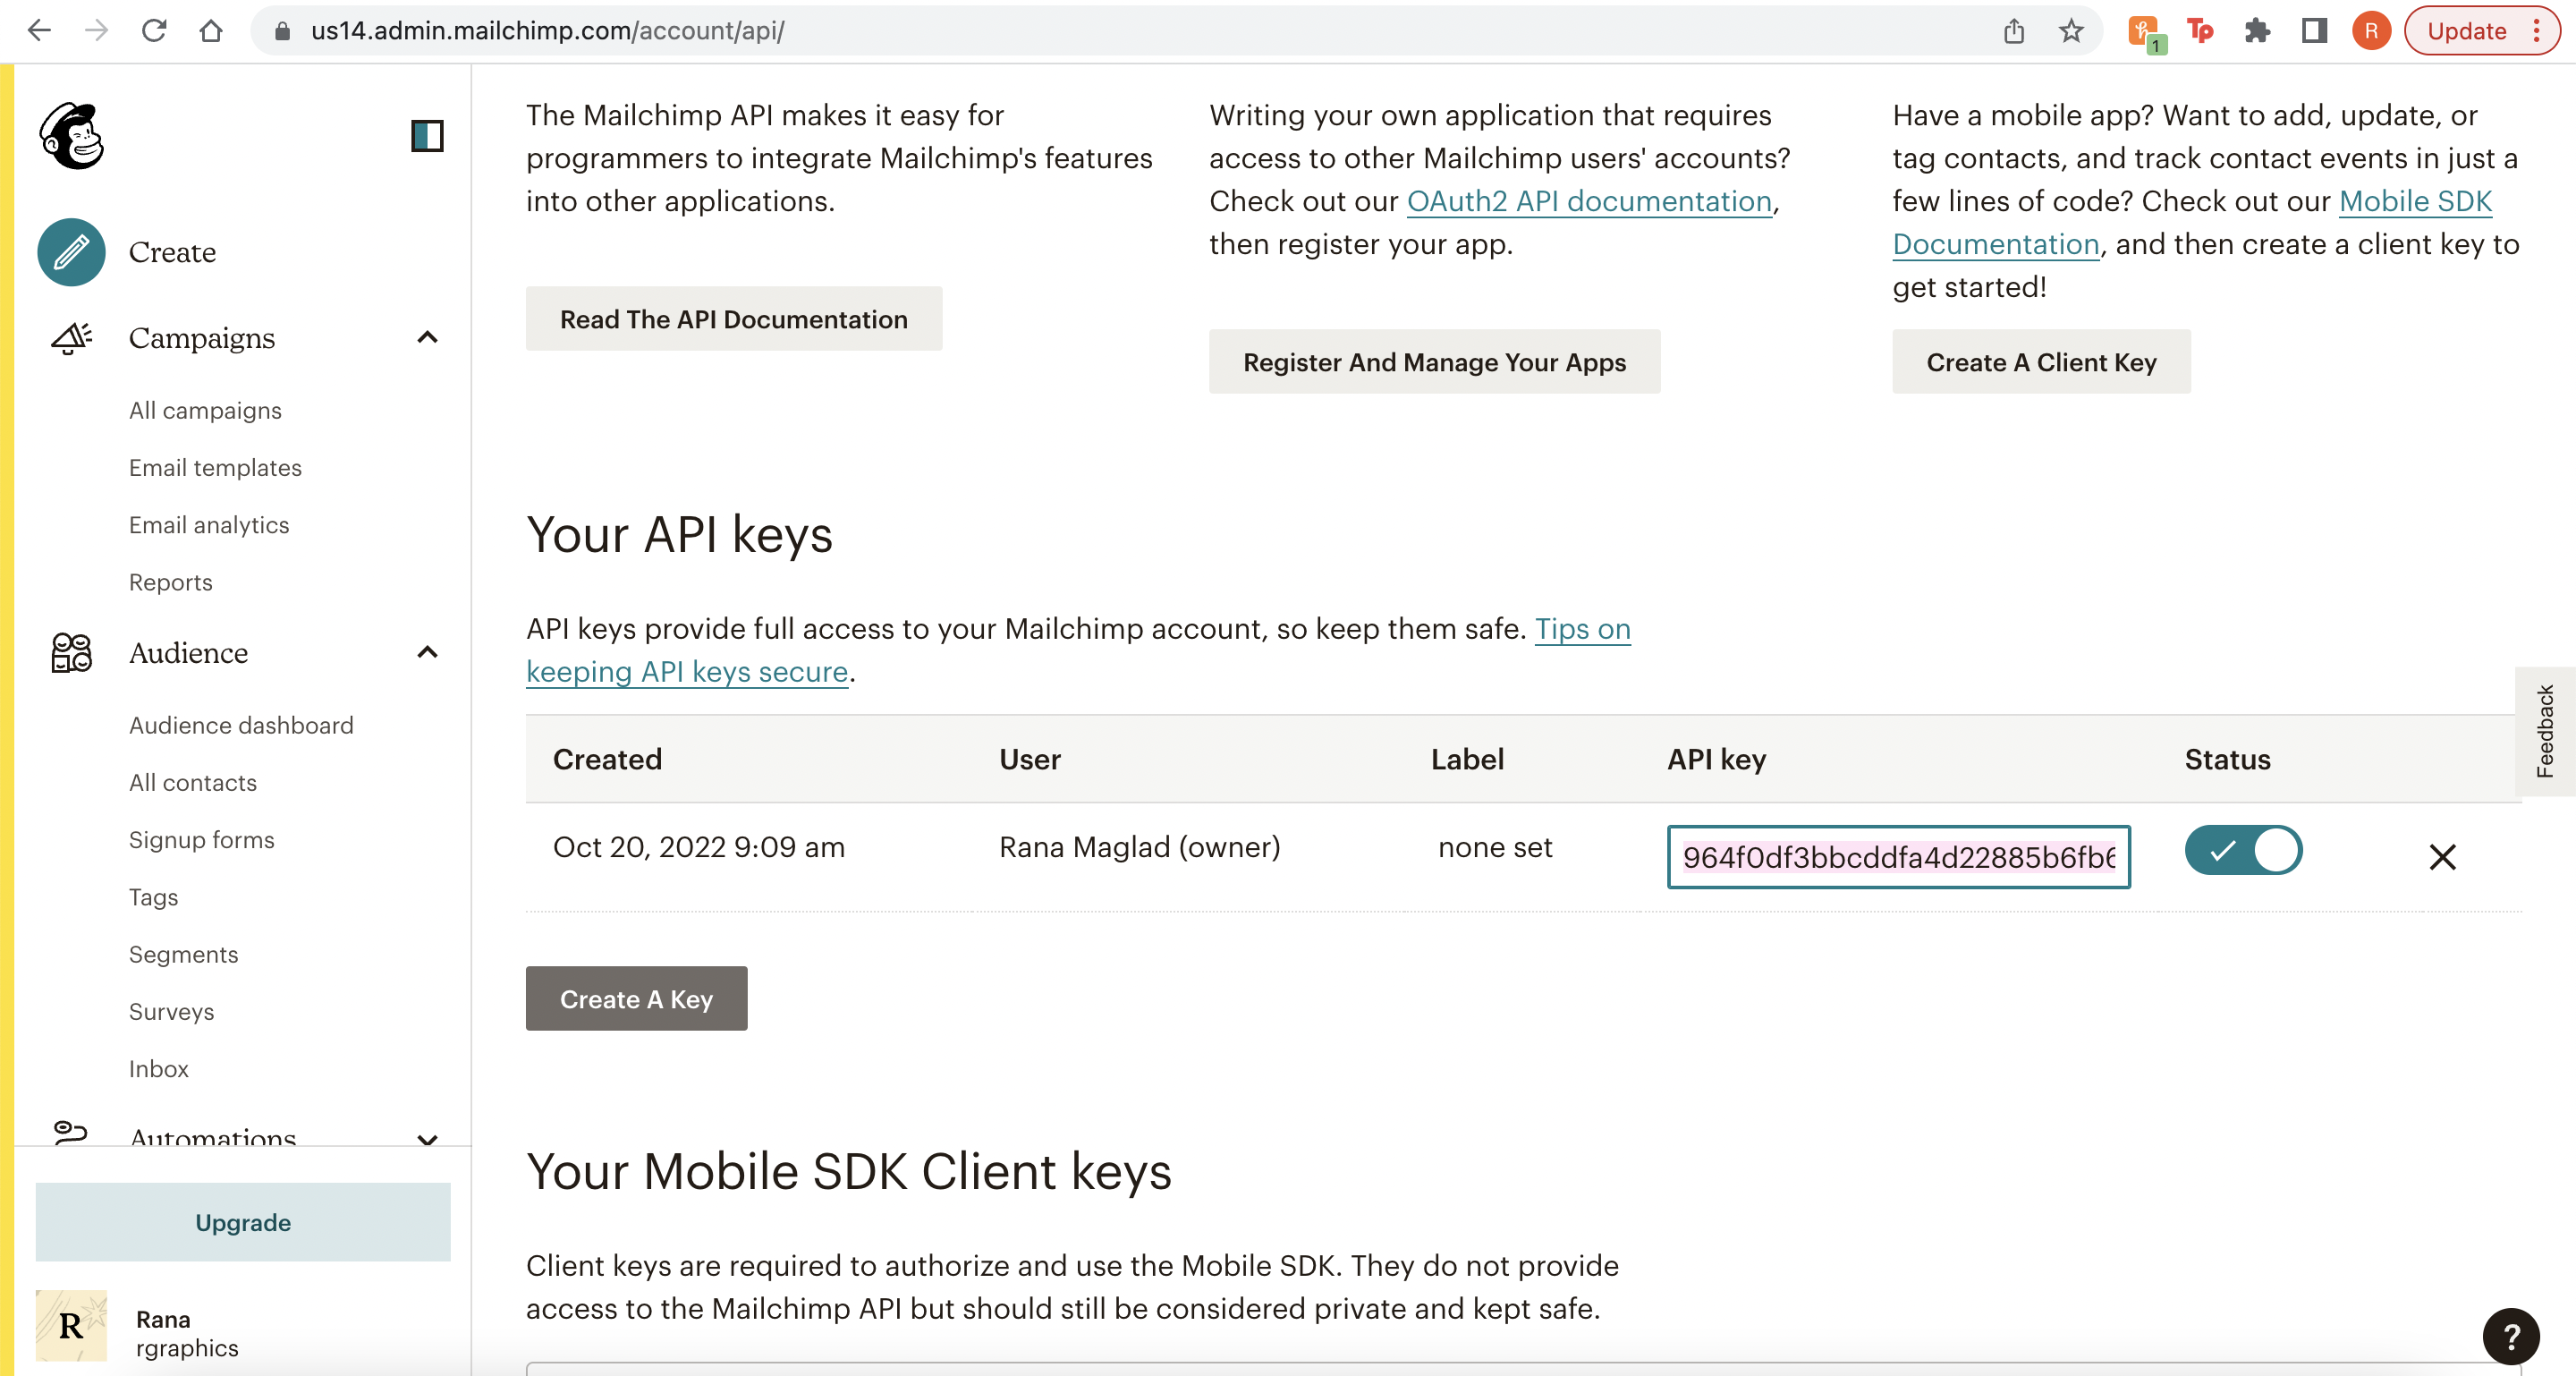The width and height of the screenshot is (2576, 1376).
Task: Click Register And Manage Your Apps button
Action: [1434, 362]
